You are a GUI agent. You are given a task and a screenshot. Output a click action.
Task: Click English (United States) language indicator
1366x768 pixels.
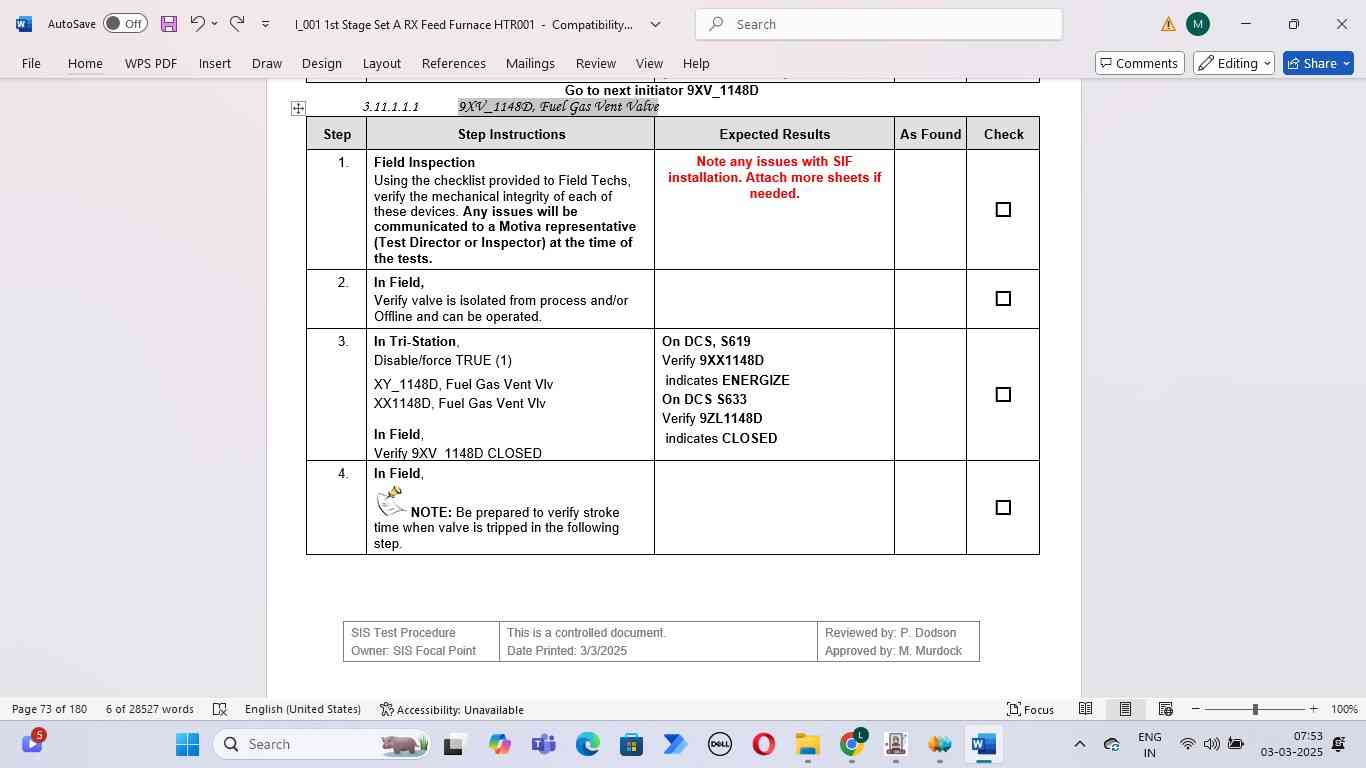303,709
